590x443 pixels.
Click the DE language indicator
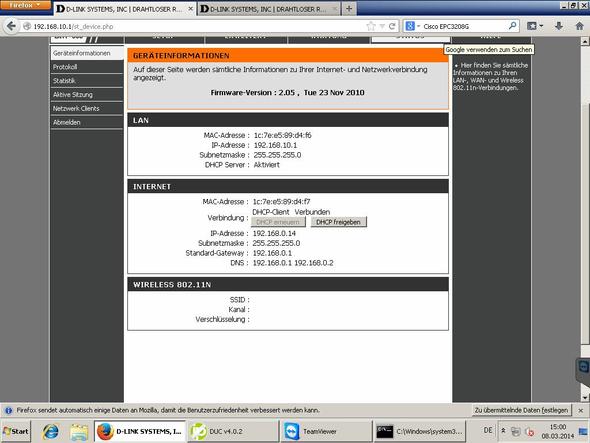[488, 430]
